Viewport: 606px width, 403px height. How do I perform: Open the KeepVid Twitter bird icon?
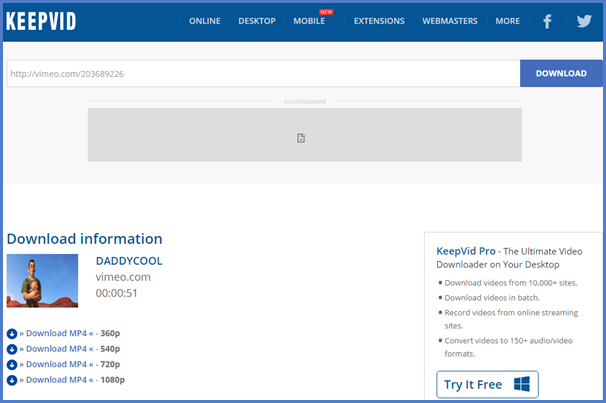point(584,21)
